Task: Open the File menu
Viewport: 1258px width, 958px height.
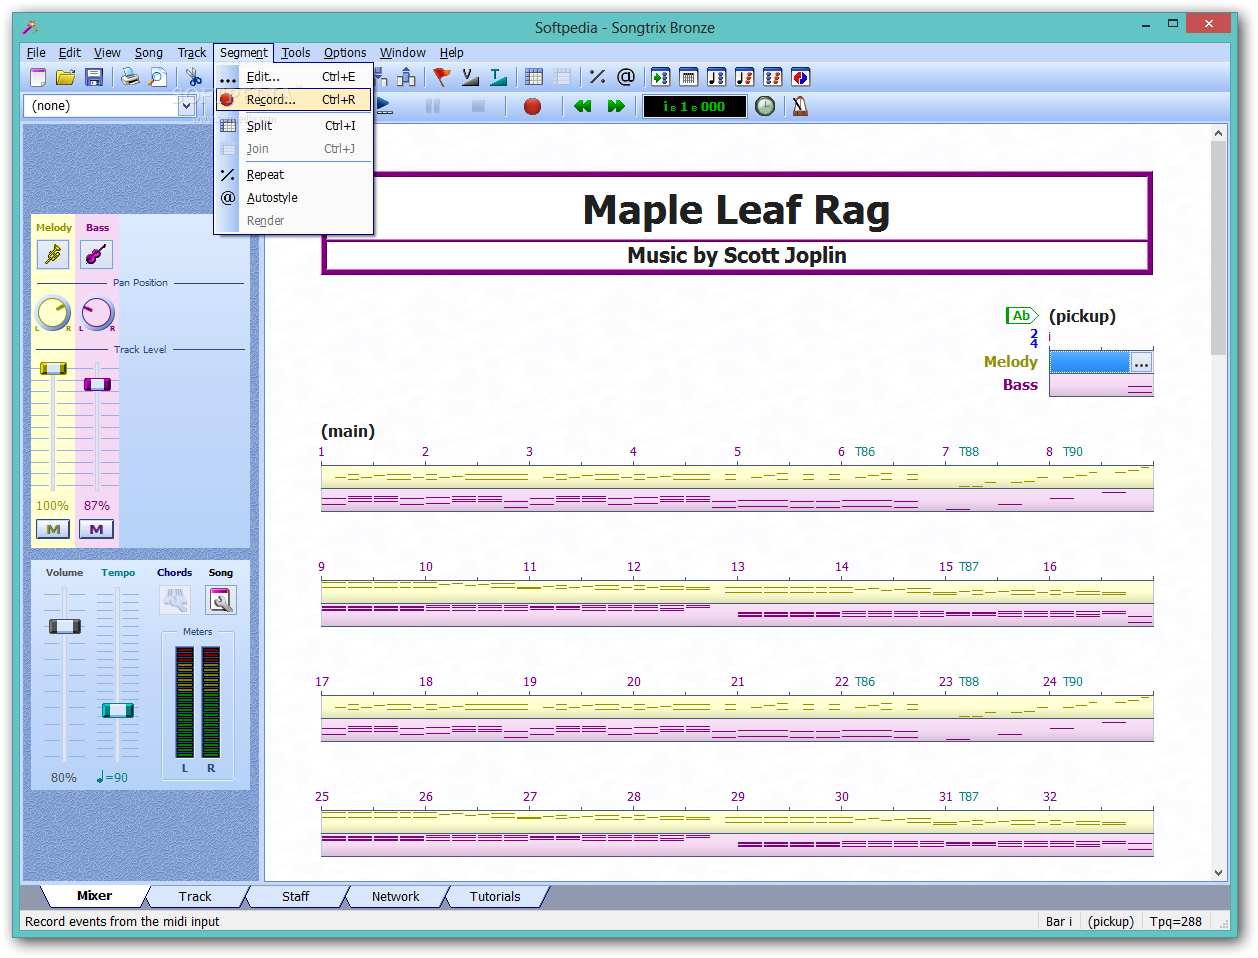Action: coord(36,53)
